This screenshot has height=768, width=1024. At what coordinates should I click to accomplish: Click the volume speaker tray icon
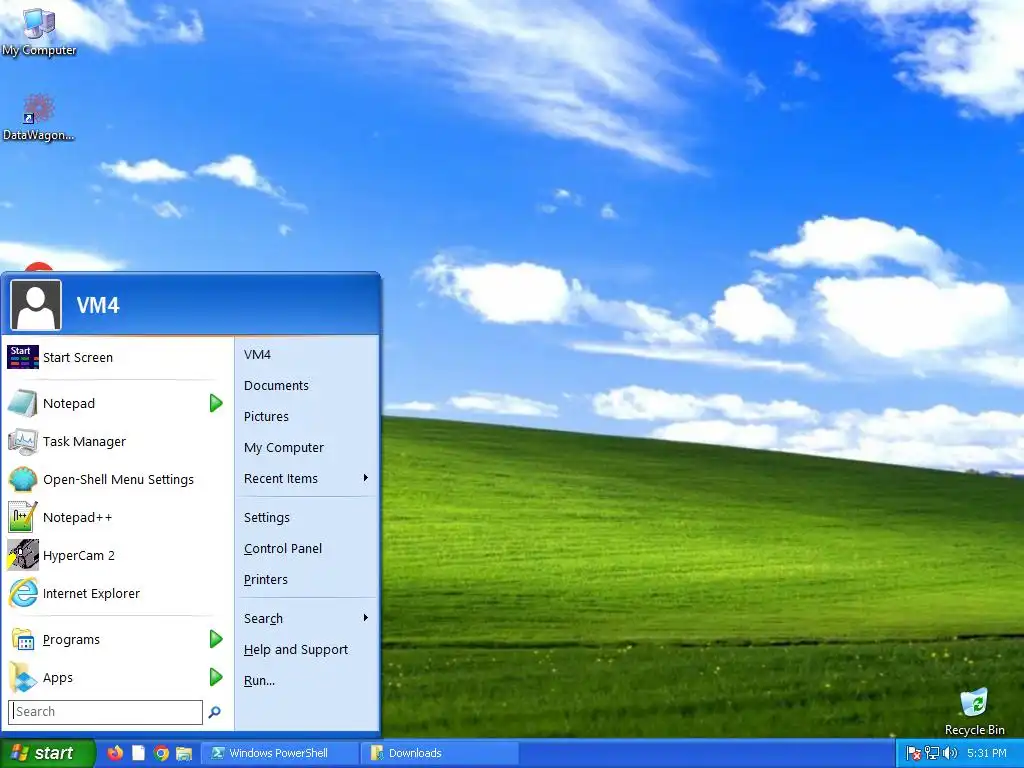(950, 753)
